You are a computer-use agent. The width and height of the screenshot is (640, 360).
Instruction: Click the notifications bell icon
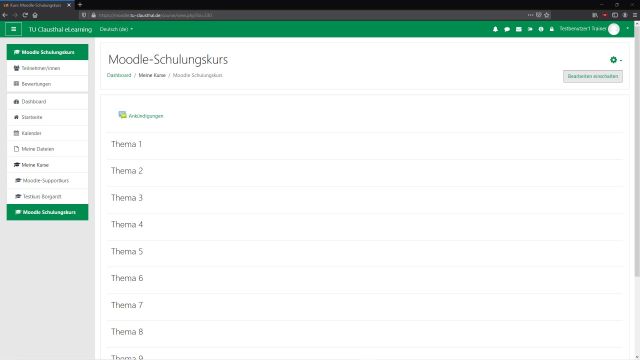click(495, 29)
